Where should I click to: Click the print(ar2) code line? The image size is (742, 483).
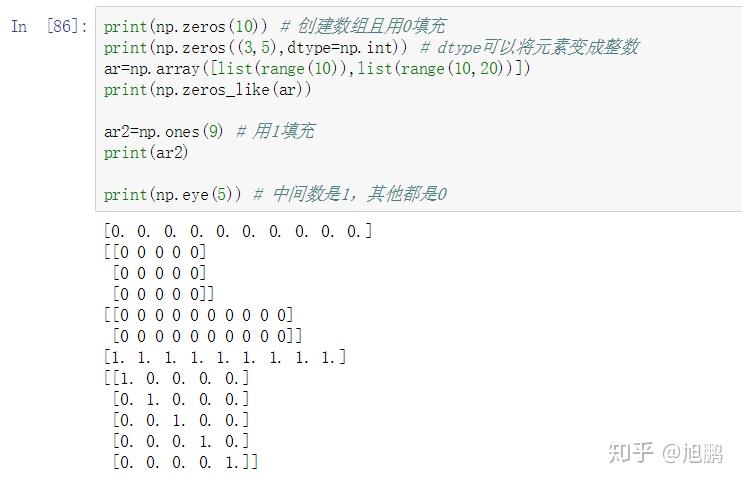[x=146, y=153]
